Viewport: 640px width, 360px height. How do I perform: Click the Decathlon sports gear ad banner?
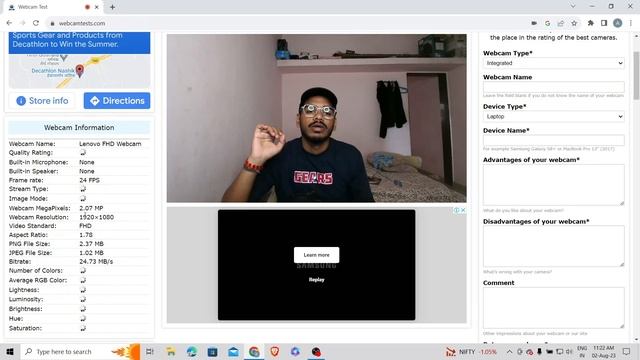pyautogui.click(x=79, y=42)
